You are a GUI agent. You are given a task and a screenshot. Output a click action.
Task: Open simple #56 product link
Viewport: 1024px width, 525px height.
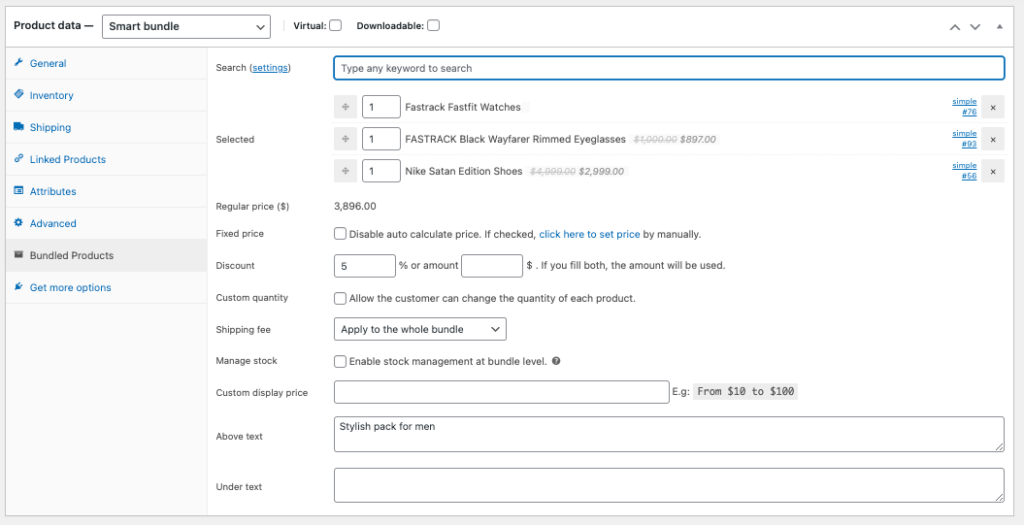point(965,170)
